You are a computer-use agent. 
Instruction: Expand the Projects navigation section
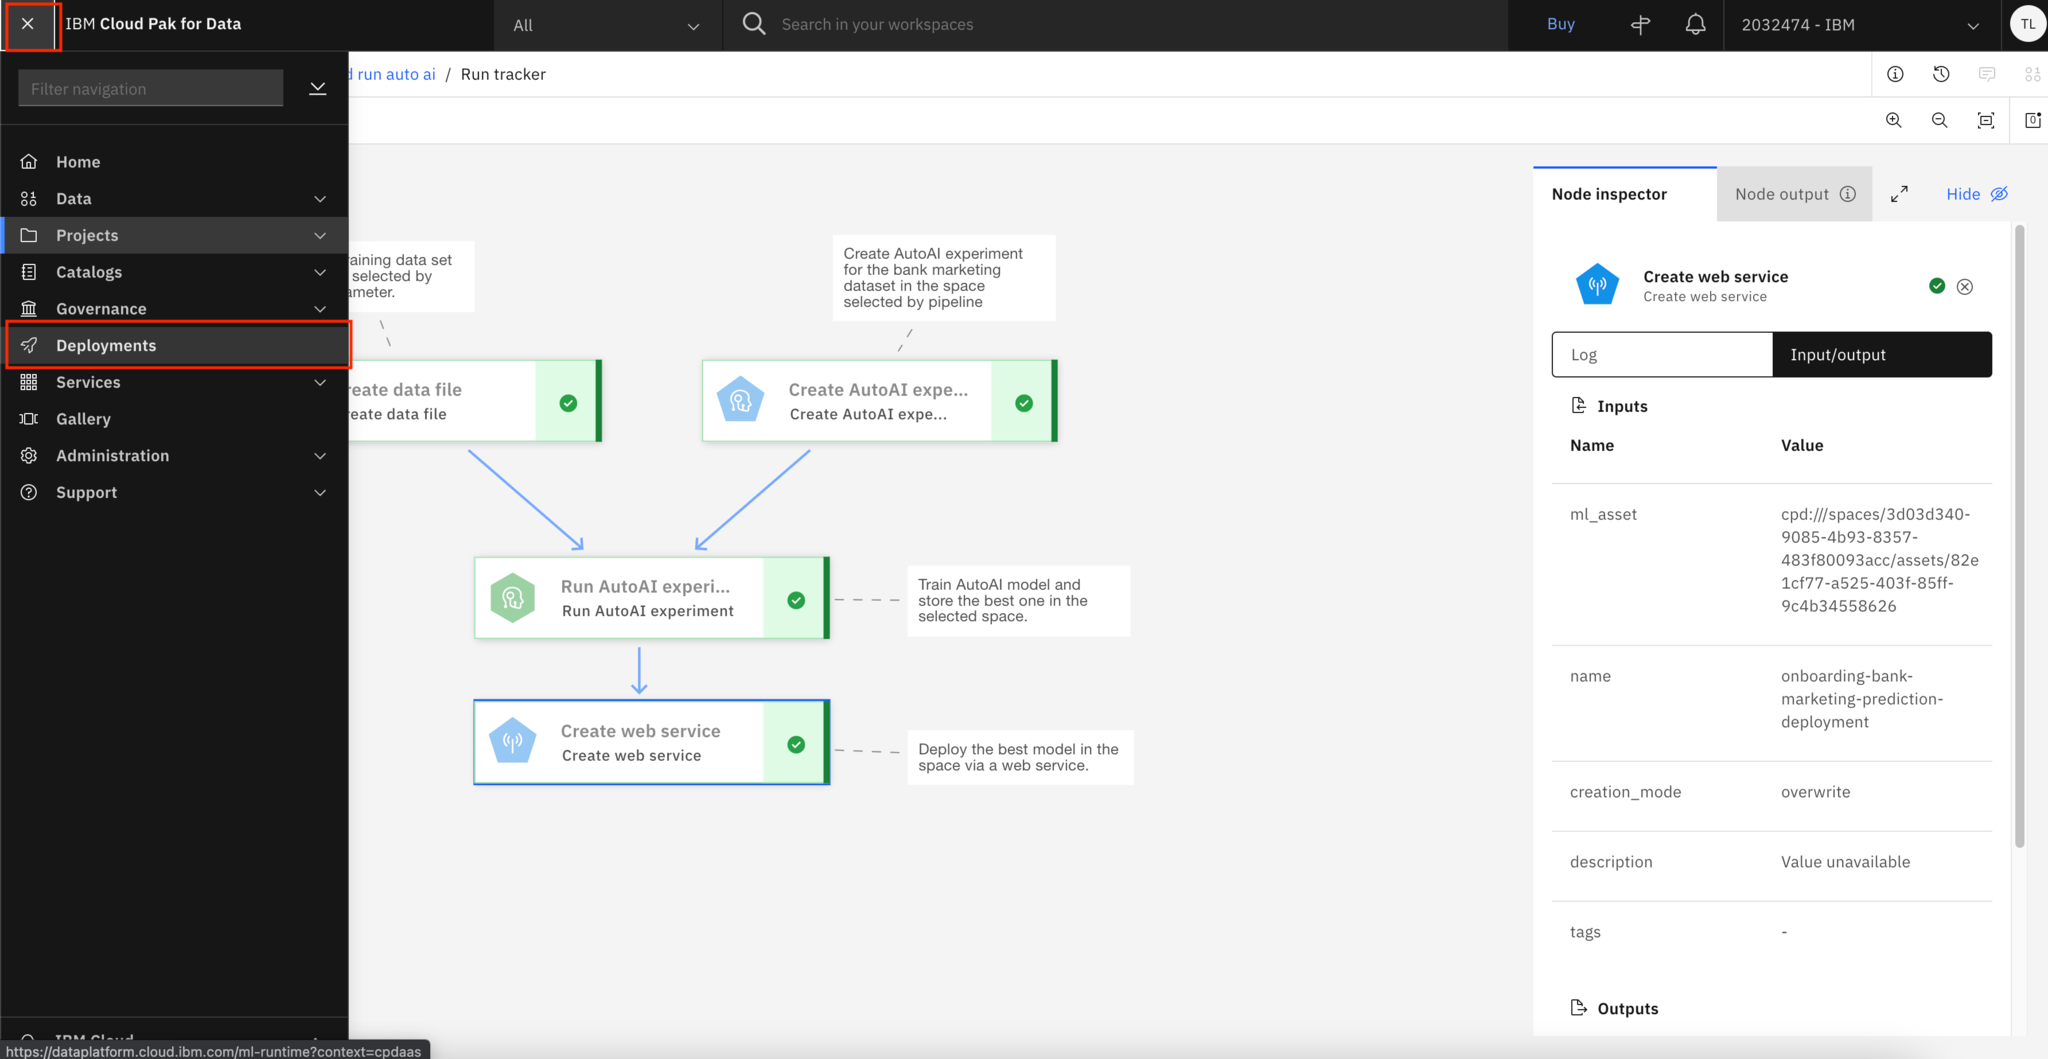320,235
